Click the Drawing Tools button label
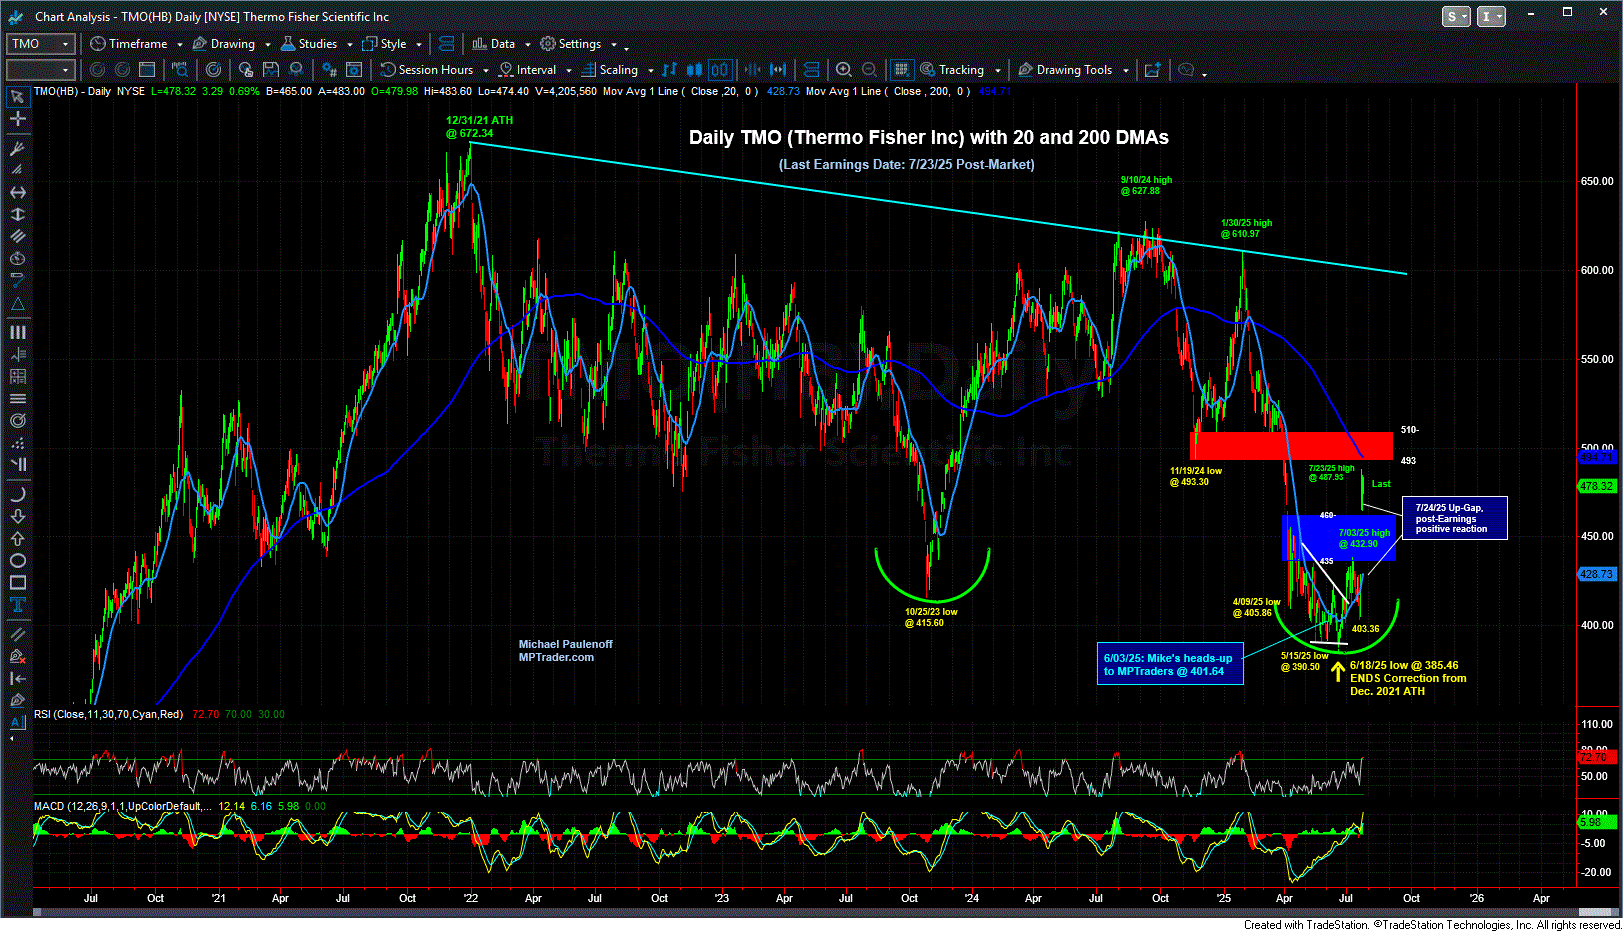This screenshot has height=931, width=1623. [1074, 70]
